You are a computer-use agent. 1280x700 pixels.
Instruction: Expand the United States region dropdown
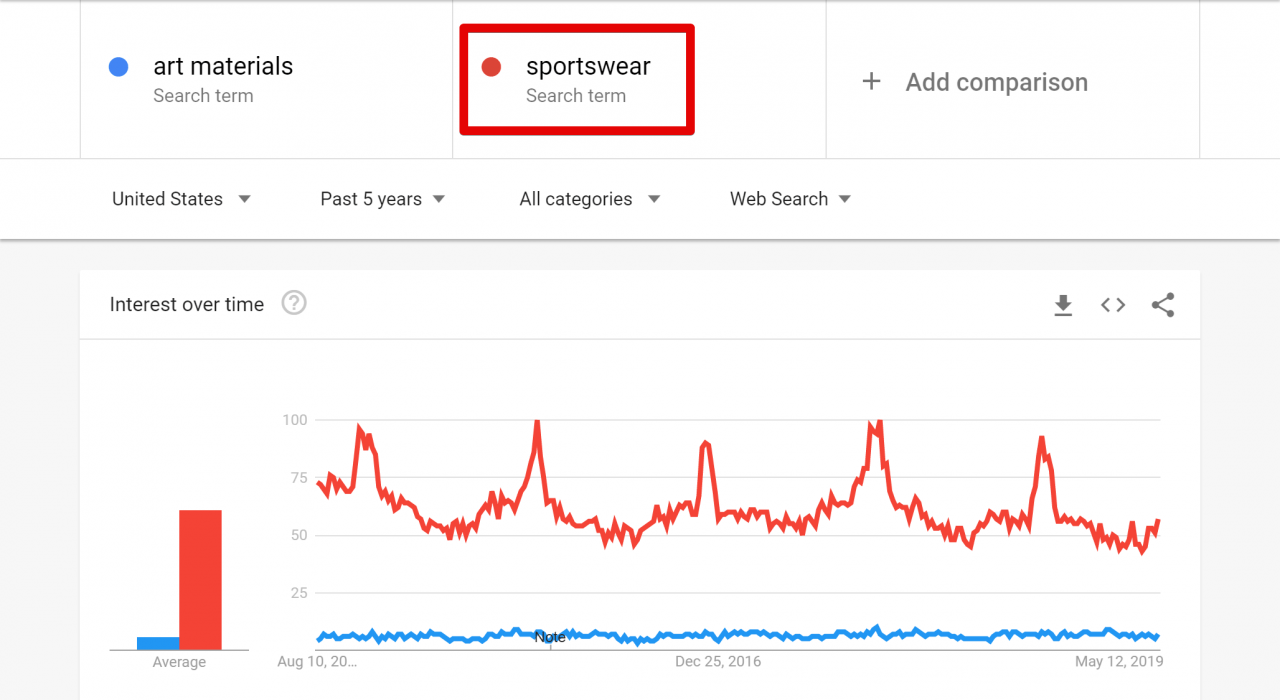[x=181, y=199]
